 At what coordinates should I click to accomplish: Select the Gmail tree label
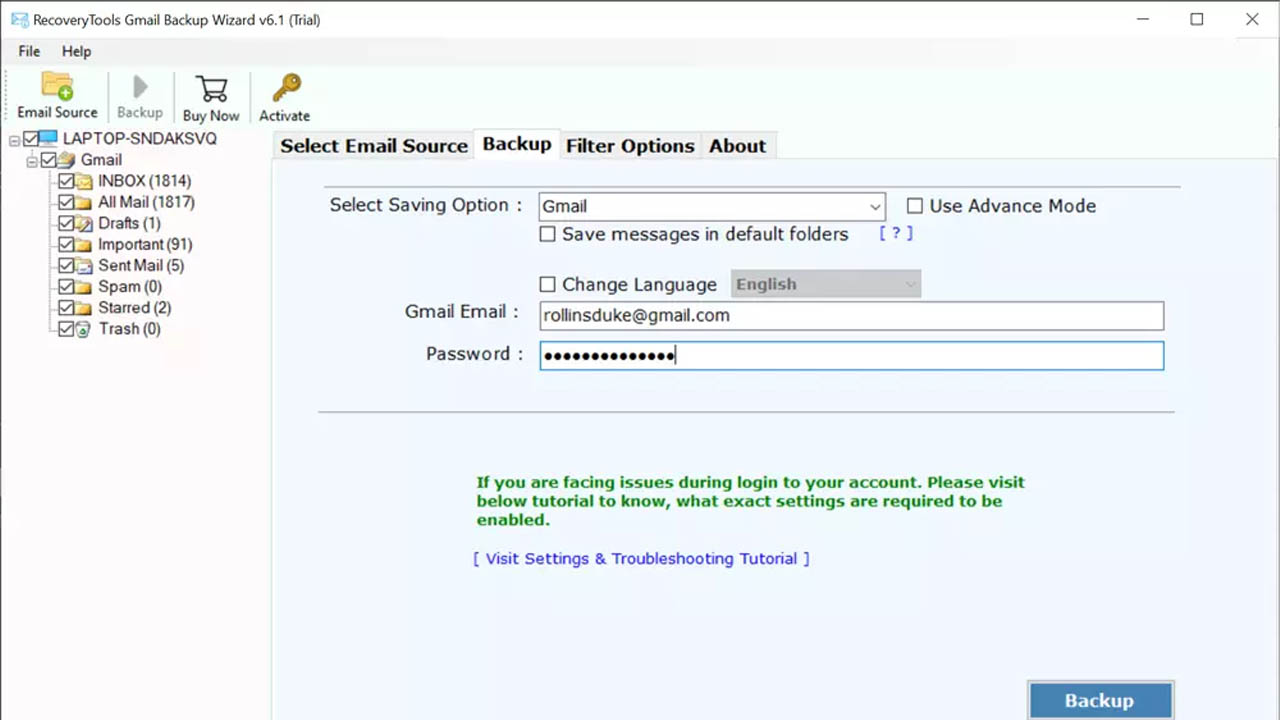coord(101,160)
